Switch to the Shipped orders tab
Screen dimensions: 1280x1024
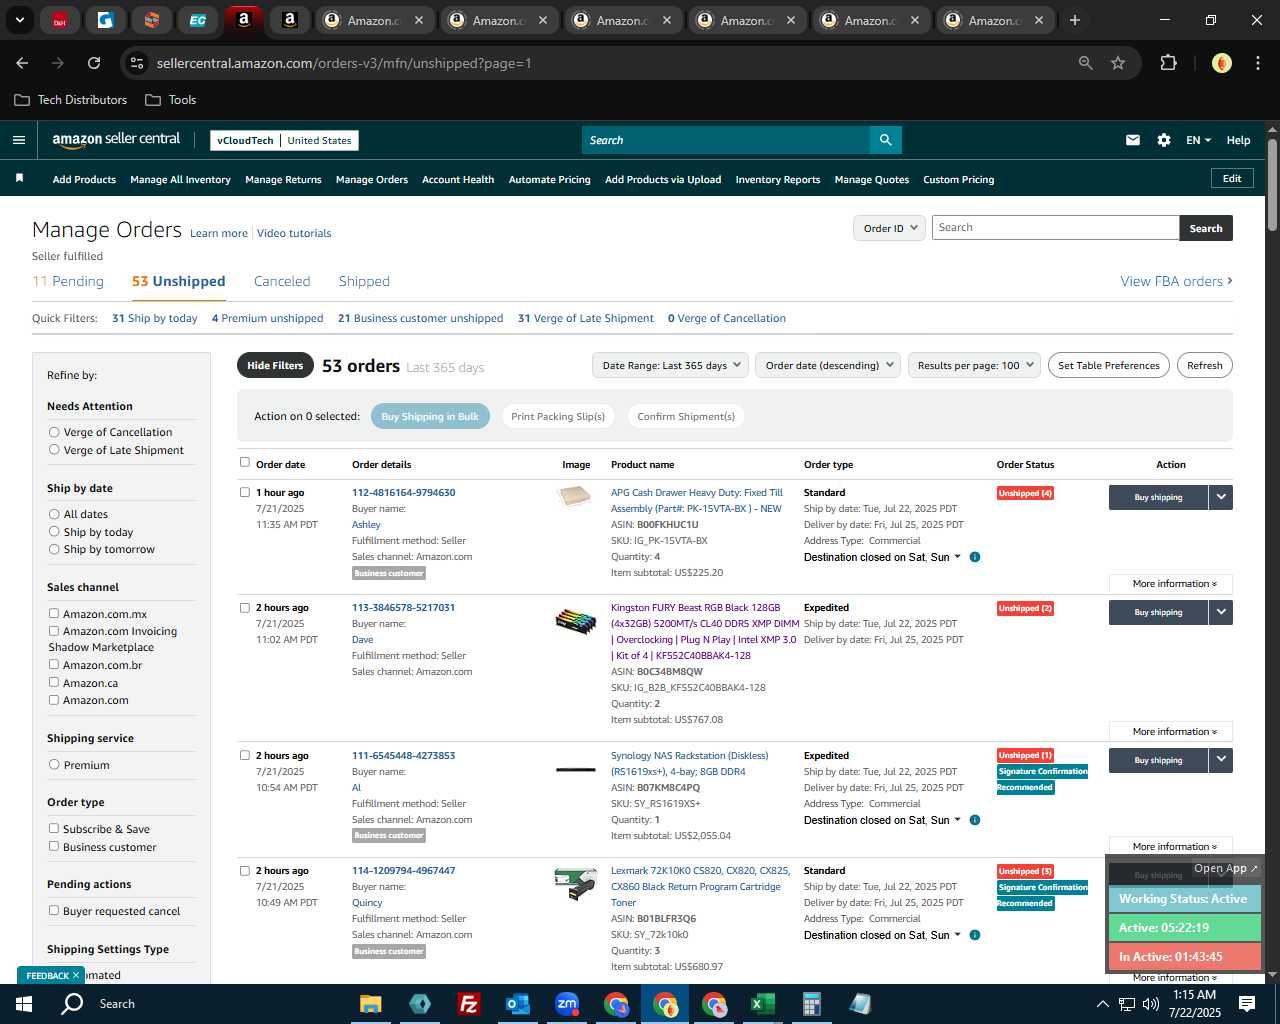(x=364, y=281)
